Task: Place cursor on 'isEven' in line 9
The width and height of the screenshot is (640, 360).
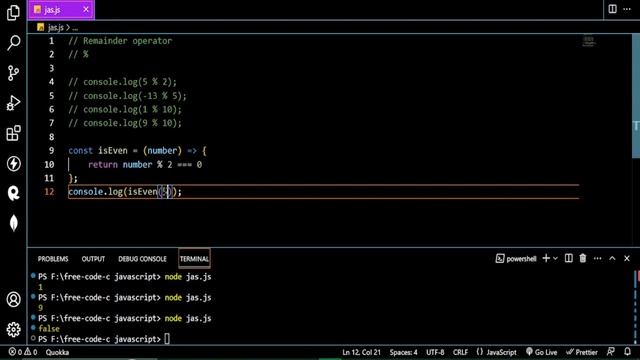Action: click(113, 150)
